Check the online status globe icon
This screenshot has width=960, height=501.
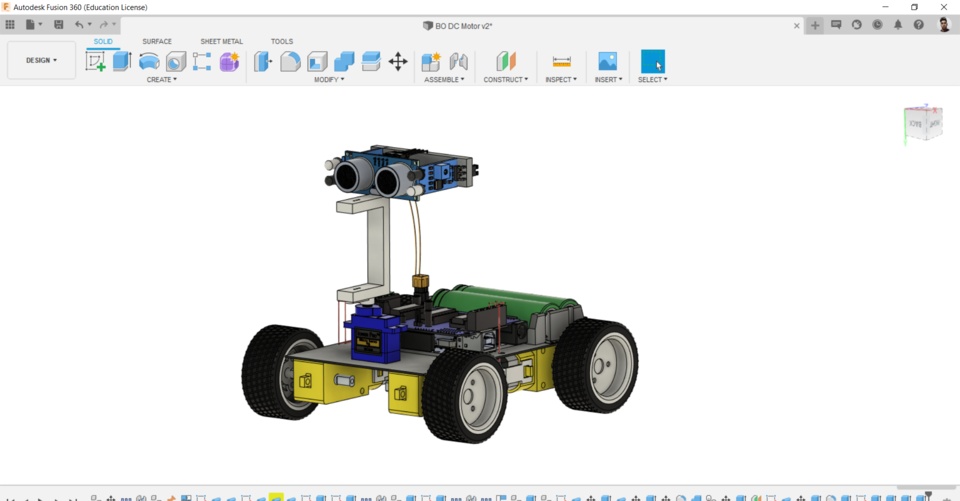[x=857, y=24]
